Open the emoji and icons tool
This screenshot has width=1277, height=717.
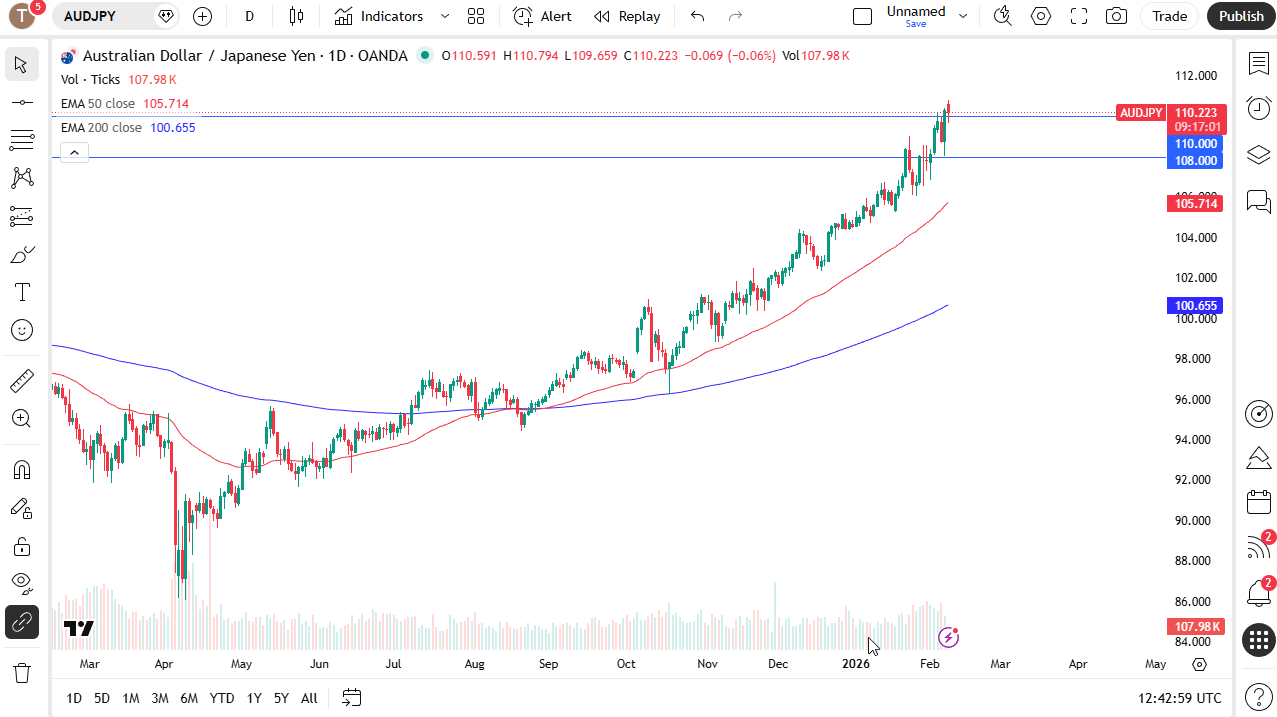coord(21,330)
